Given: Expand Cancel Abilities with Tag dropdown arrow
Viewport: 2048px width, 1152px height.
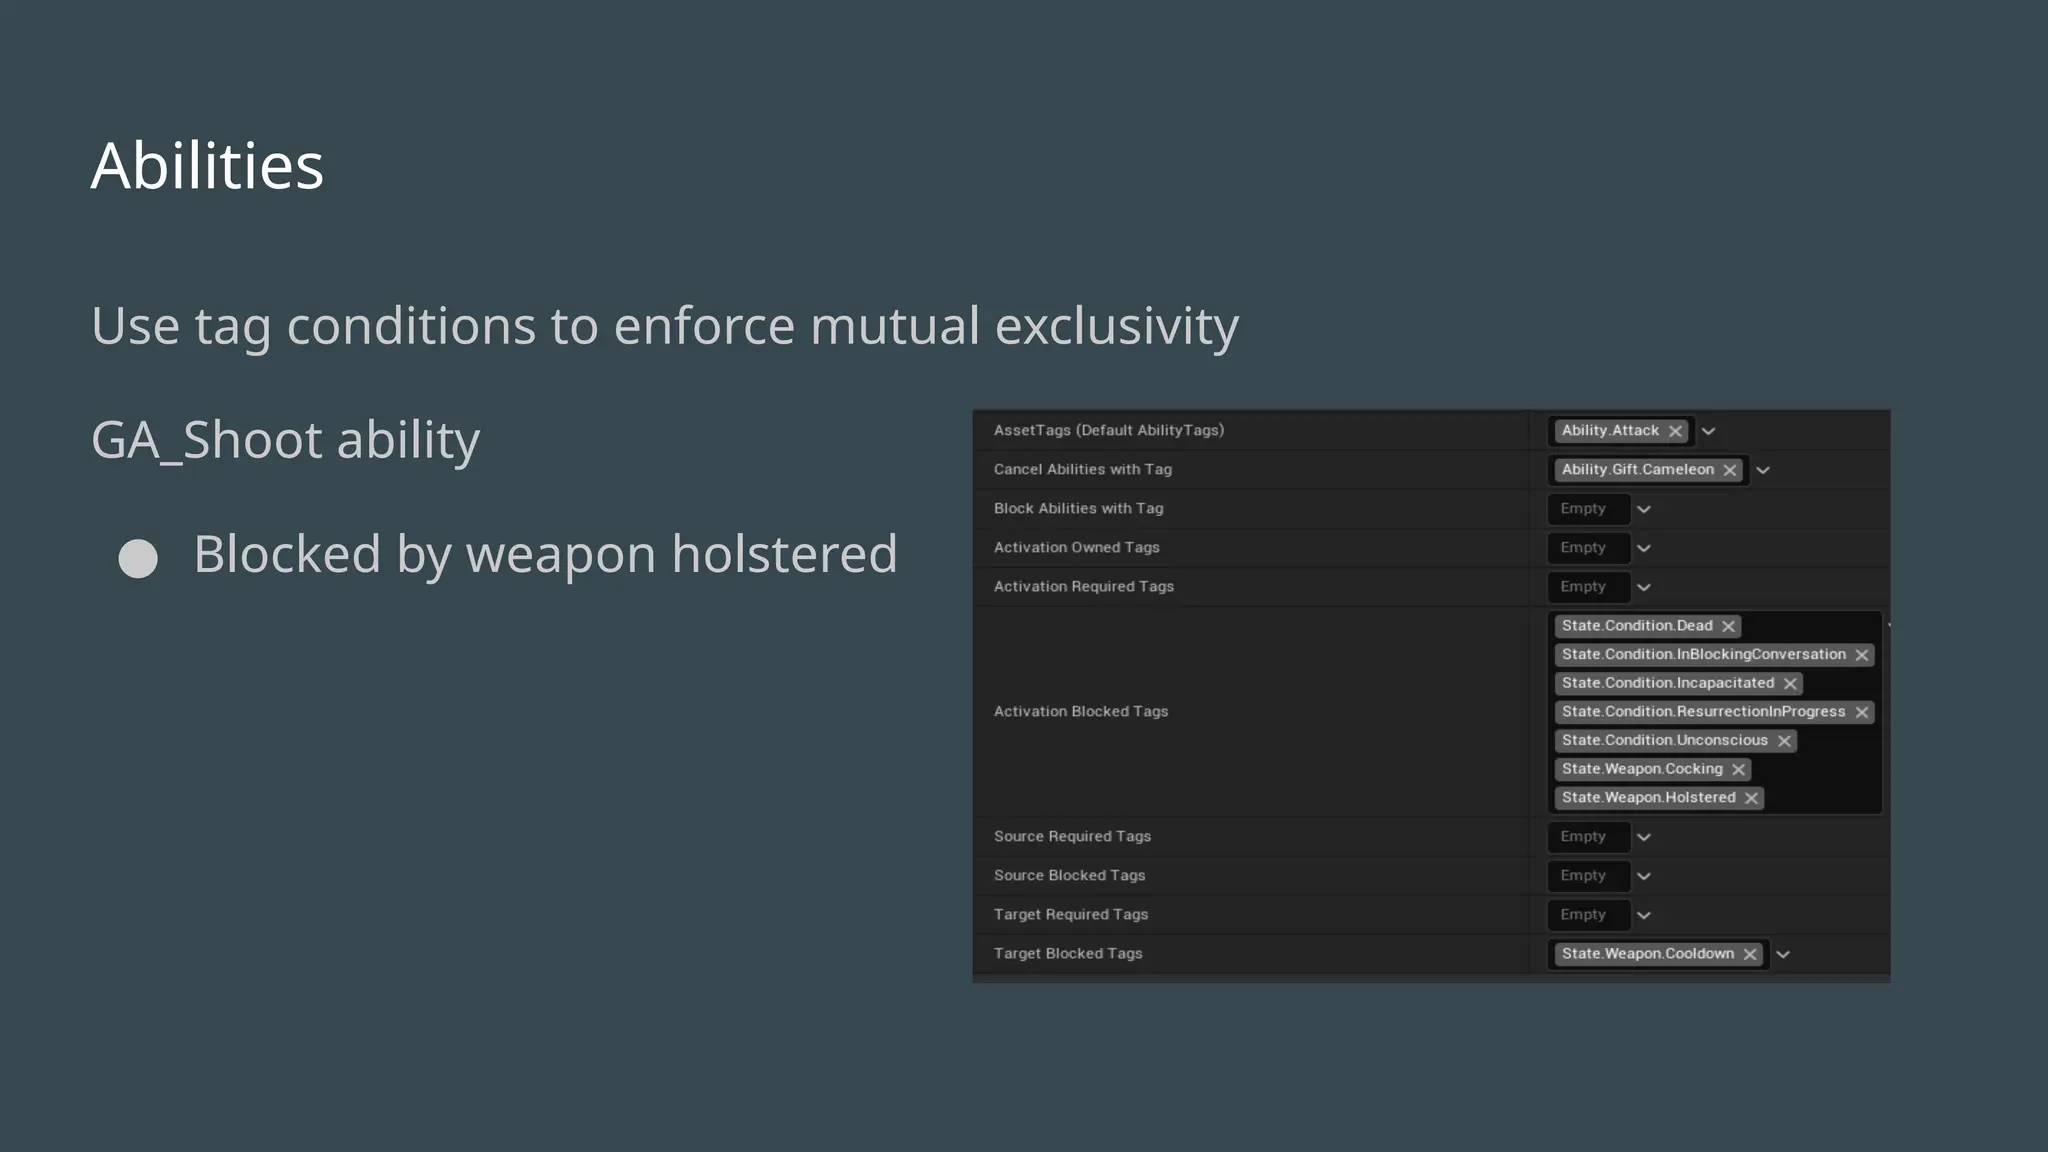Looking at the screenshot, I should [x=1763, y=470].
